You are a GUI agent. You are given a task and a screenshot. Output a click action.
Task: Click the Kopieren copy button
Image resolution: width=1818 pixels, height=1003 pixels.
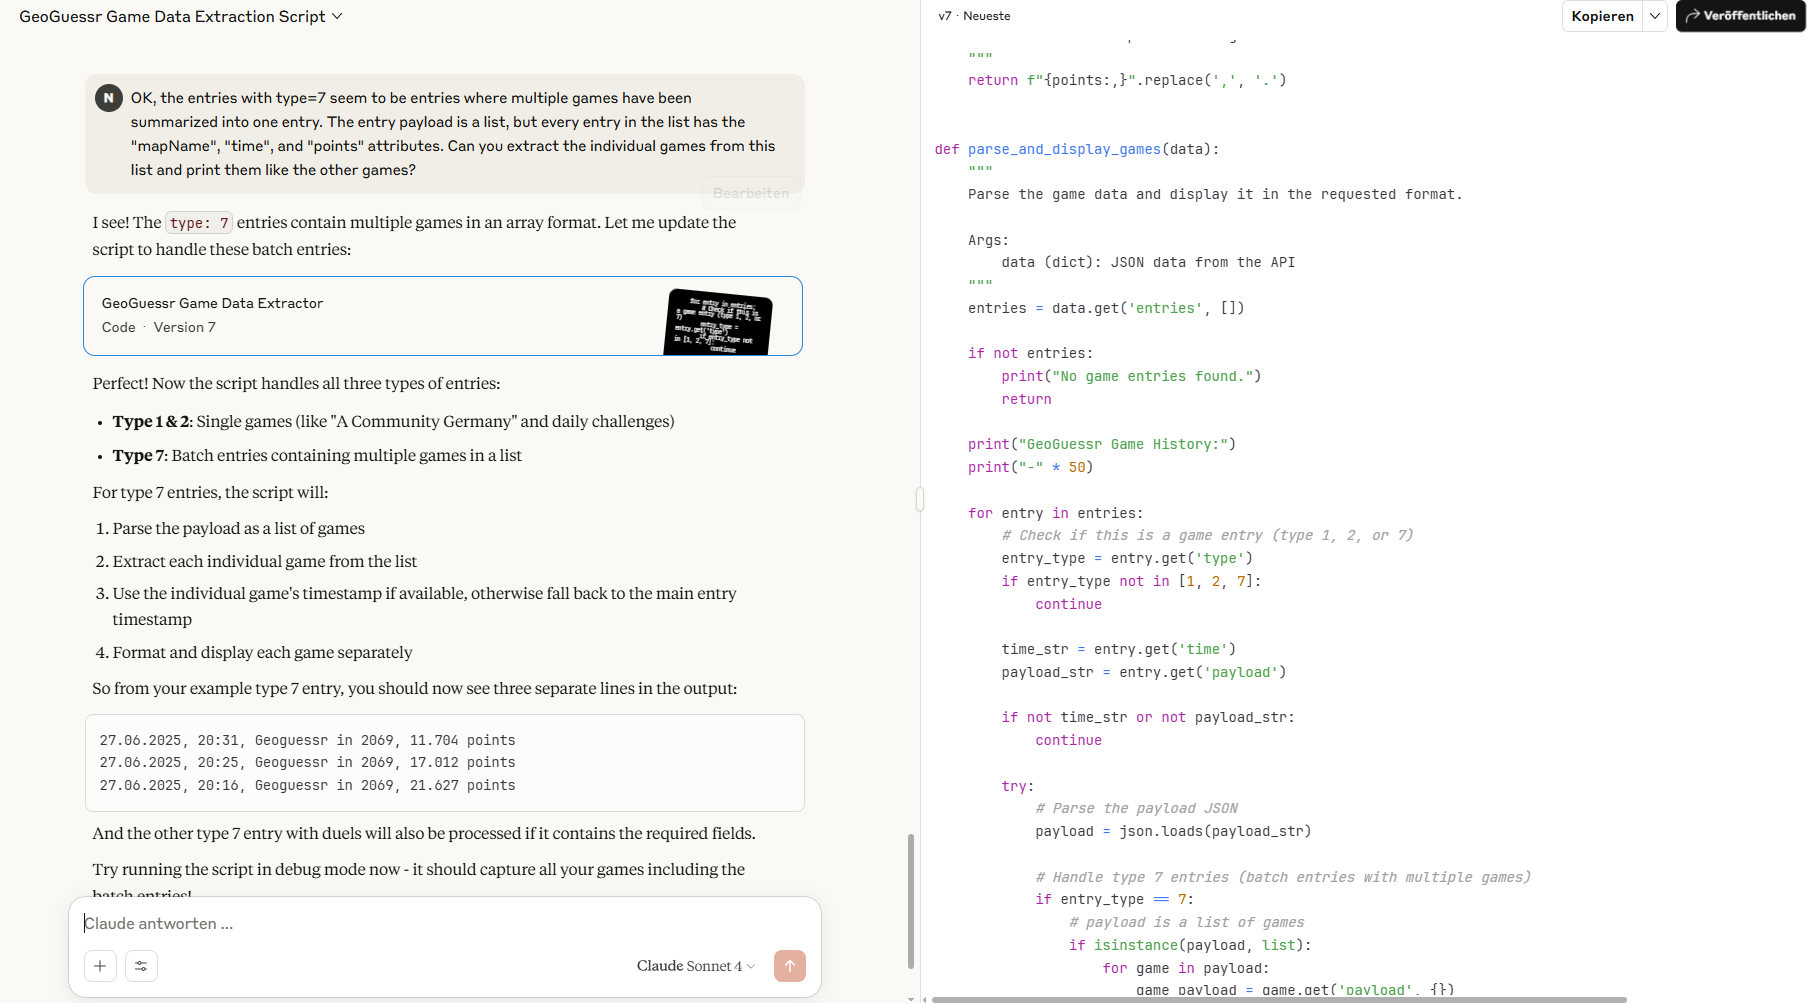coord(1602,16)
